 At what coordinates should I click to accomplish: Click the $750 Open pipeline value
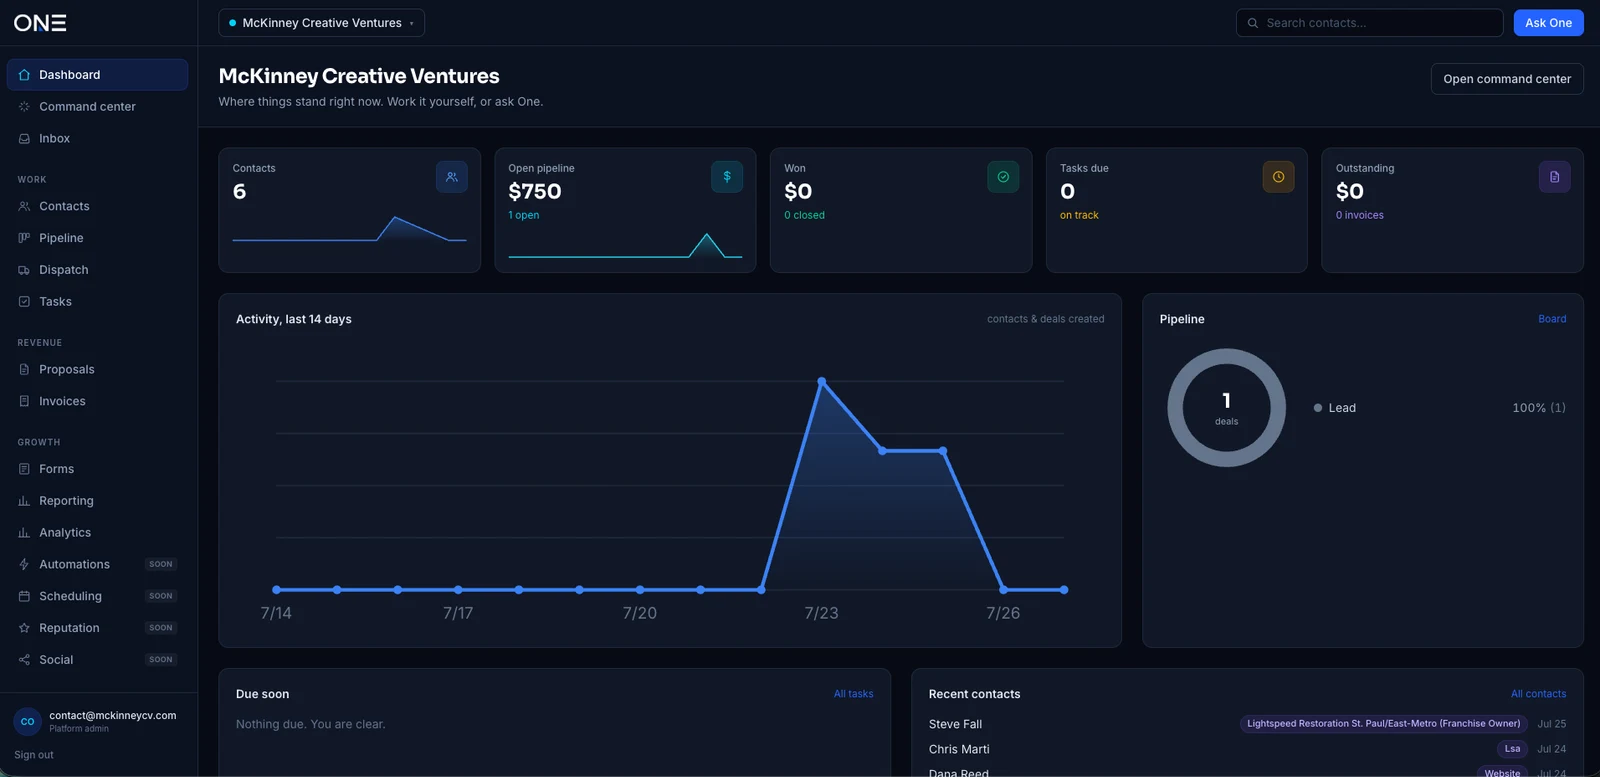(535, 191)
